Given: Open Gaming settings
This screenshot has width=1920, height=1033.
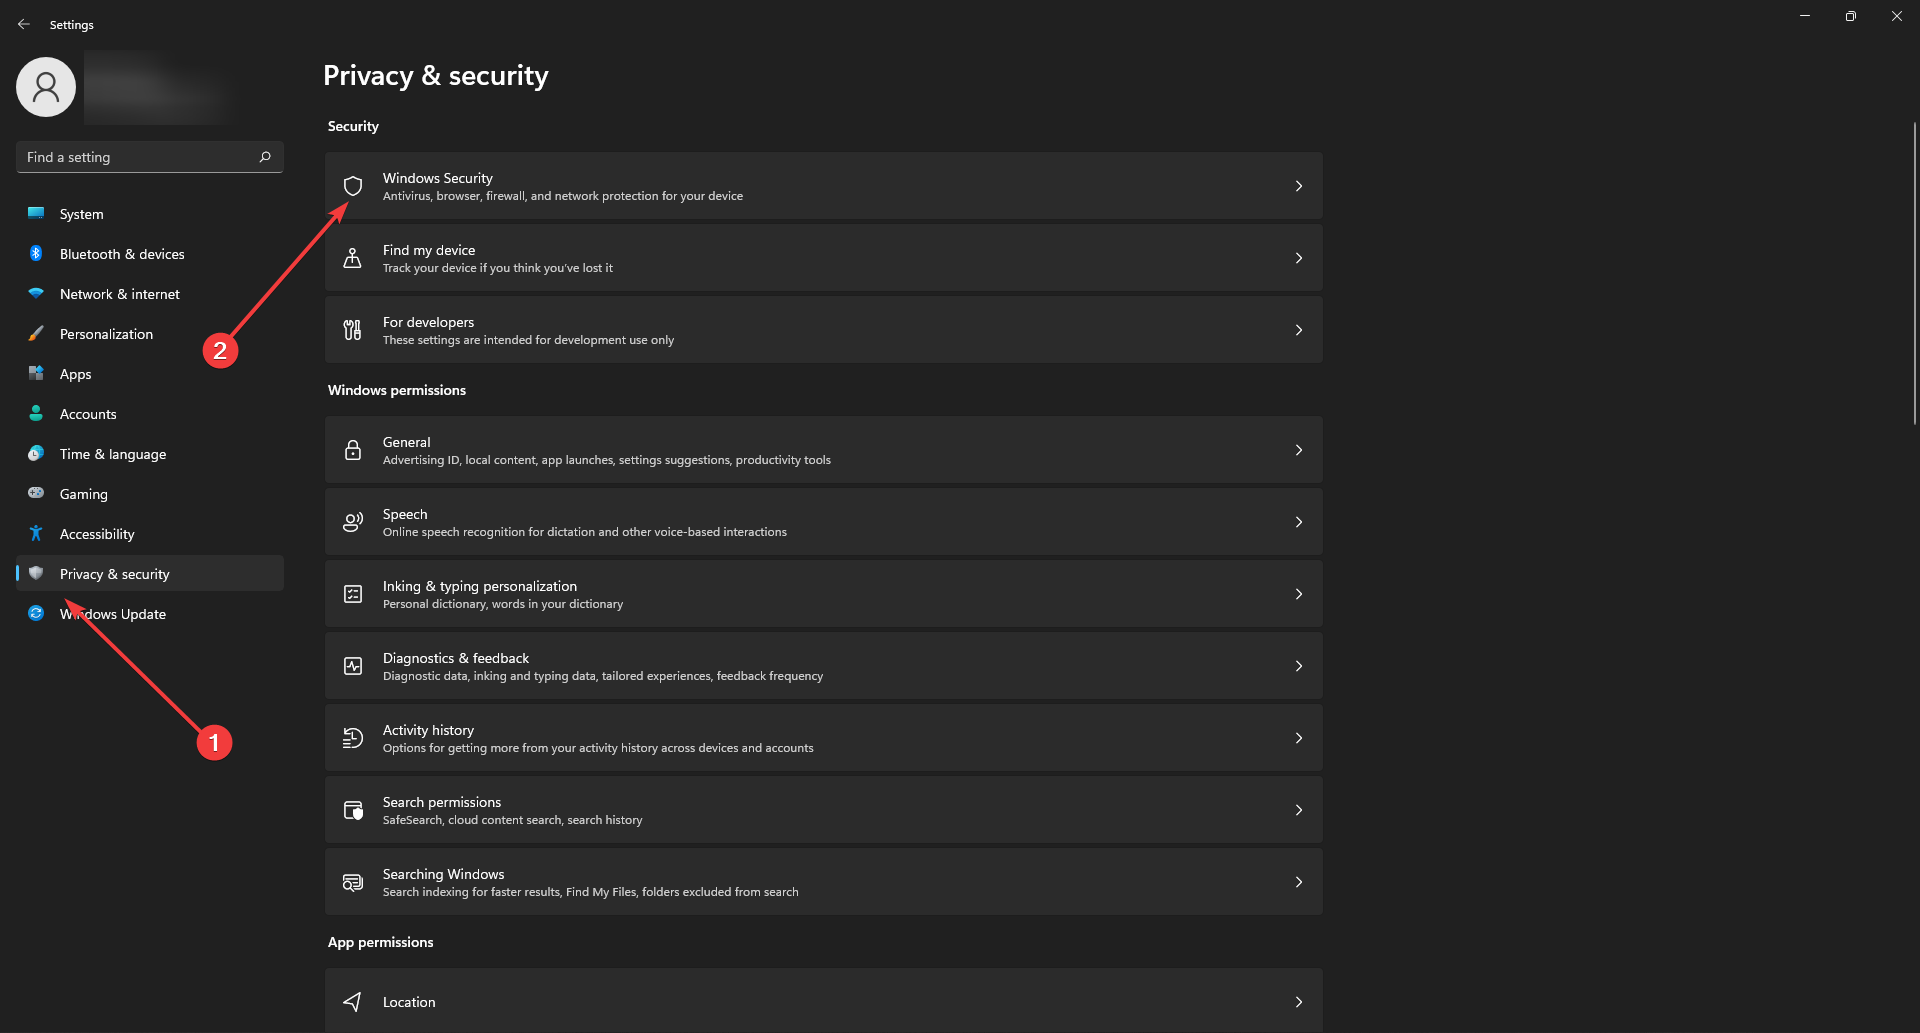Looking at the screenshot, I should (150, 494).
